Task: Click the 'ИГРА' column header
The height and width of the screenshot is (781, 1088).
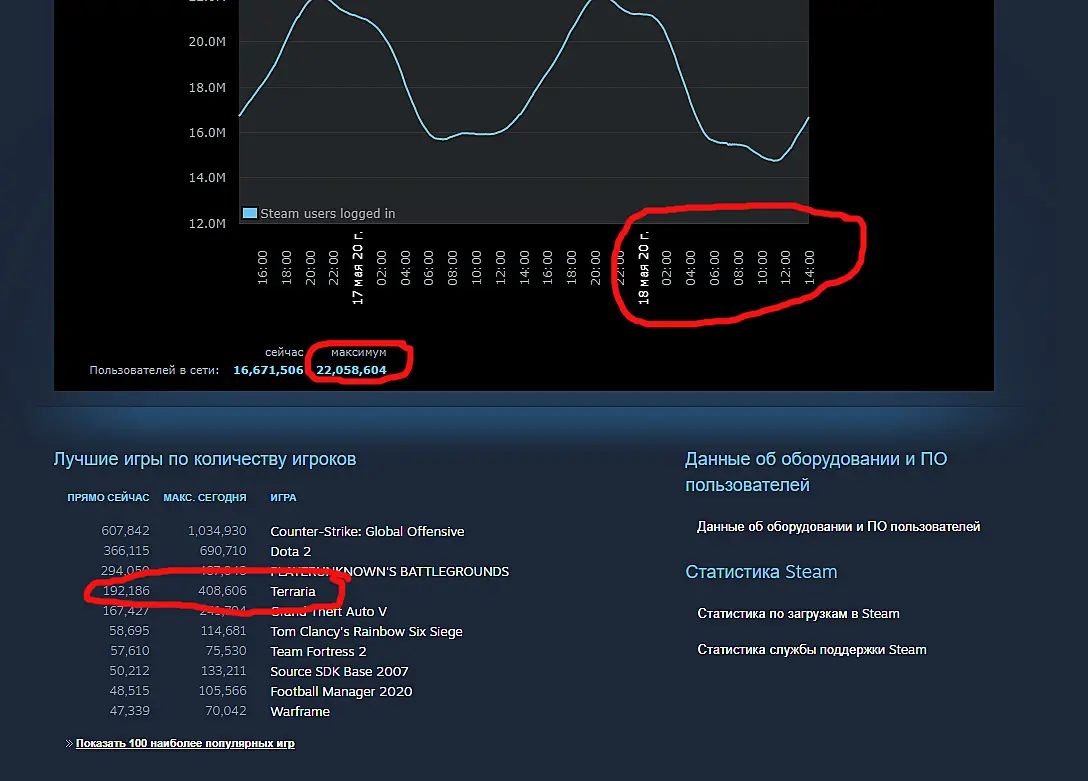Action: 283,497
